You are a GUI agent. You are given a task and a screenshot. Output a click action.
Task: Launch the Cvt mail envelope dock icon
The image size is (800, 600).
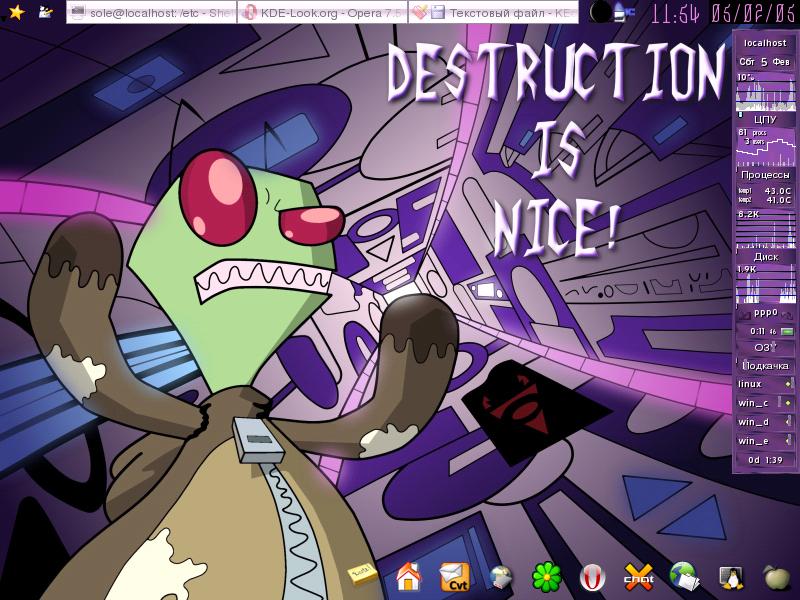(x=454, y=577)
